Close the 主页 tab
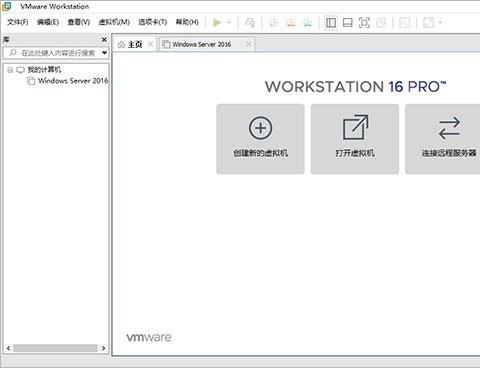Viewport: 480px width, 368px height. click(x=151, y=44)
